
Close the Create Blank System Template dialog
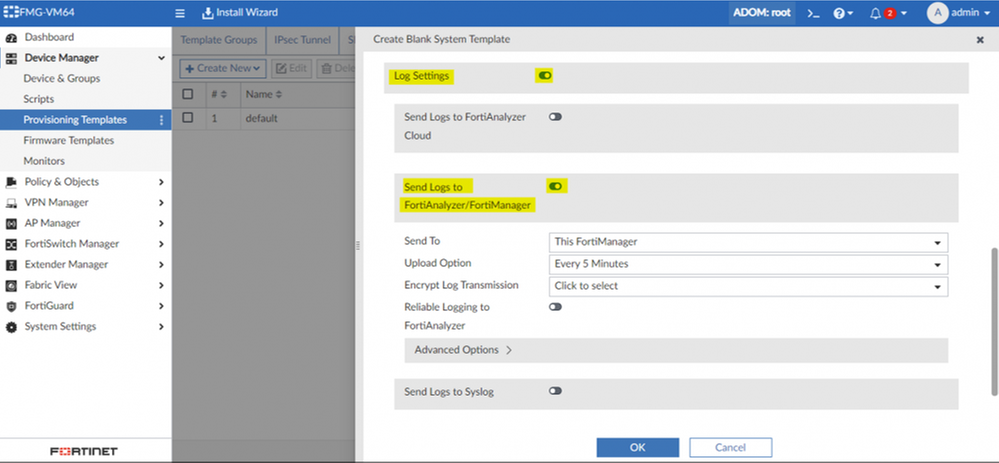[979, 39]
